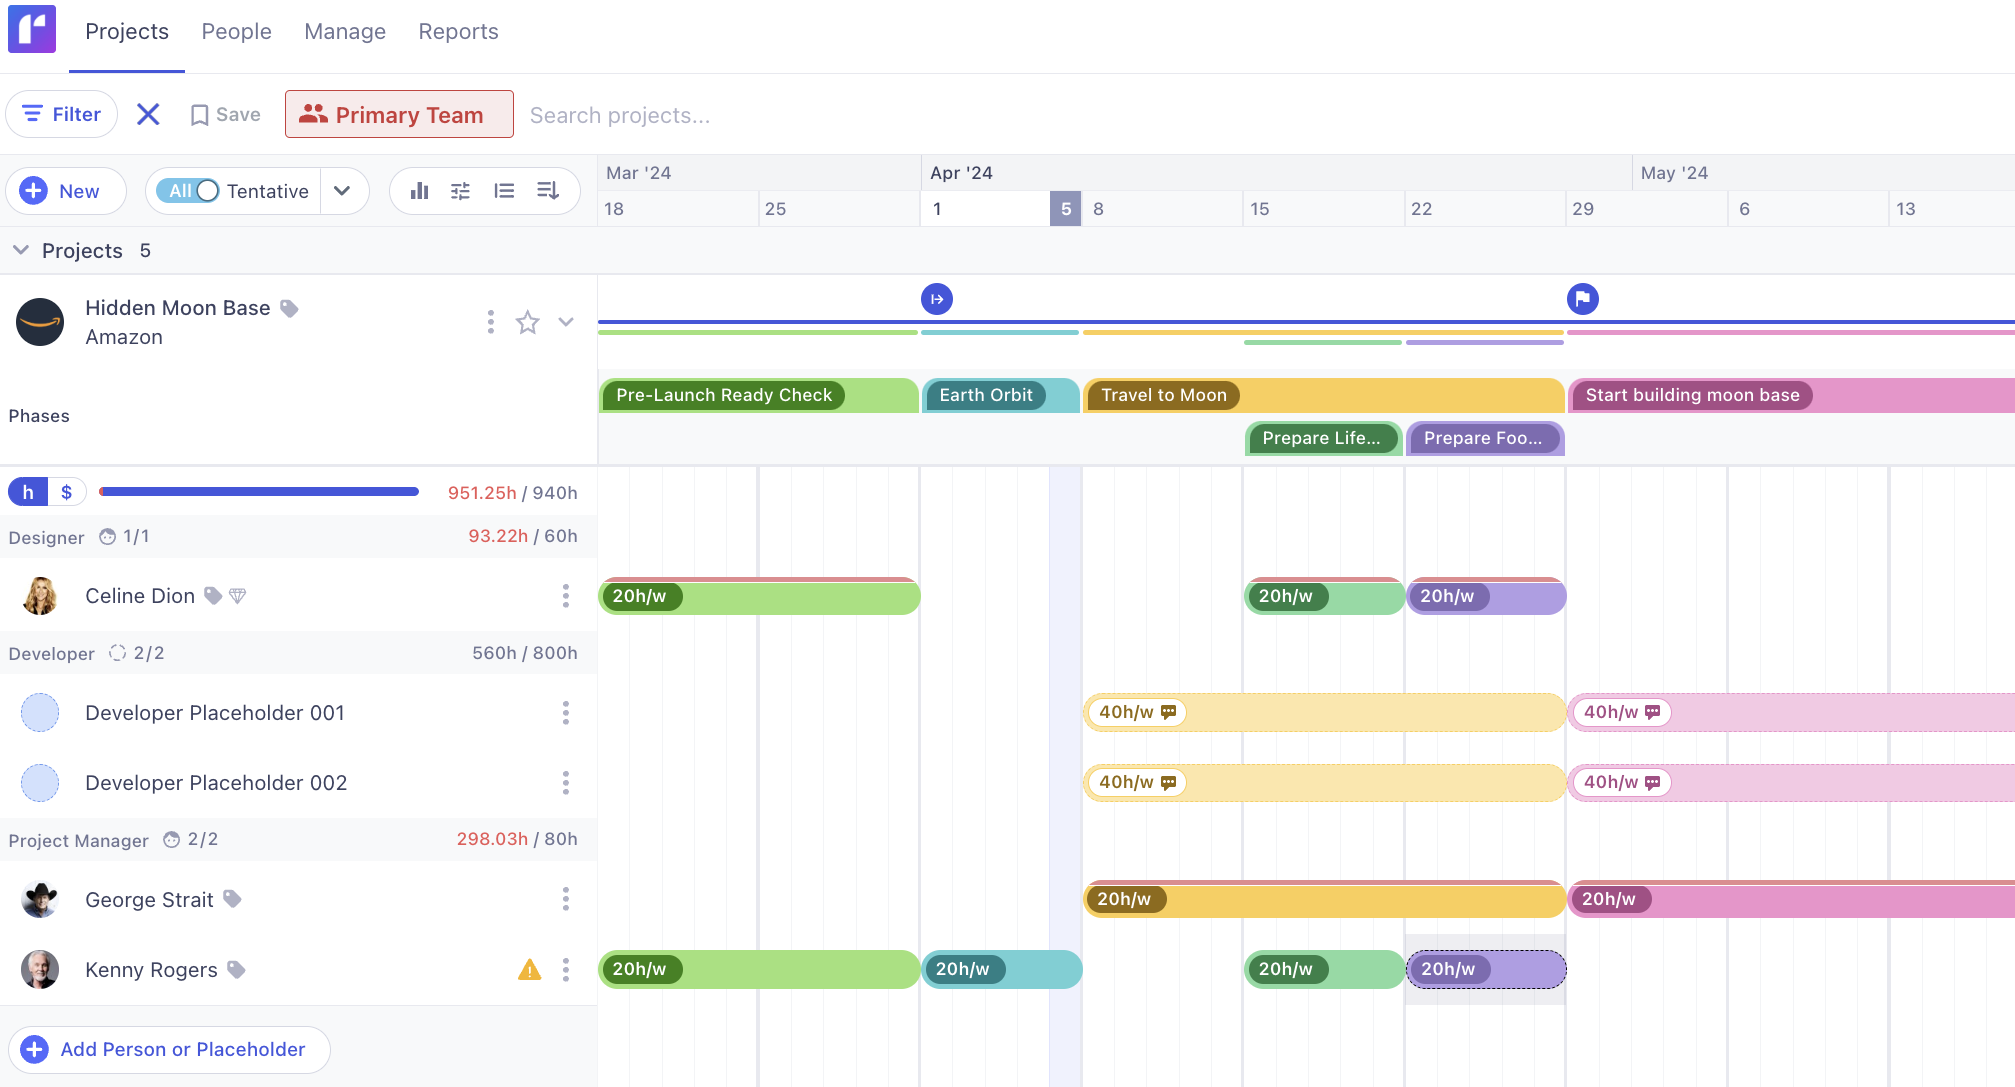Click Kenny Rogers warning triangle icon
Image resolution: width=2015 pixels, height=1087 pixels.
click(529, 970)
